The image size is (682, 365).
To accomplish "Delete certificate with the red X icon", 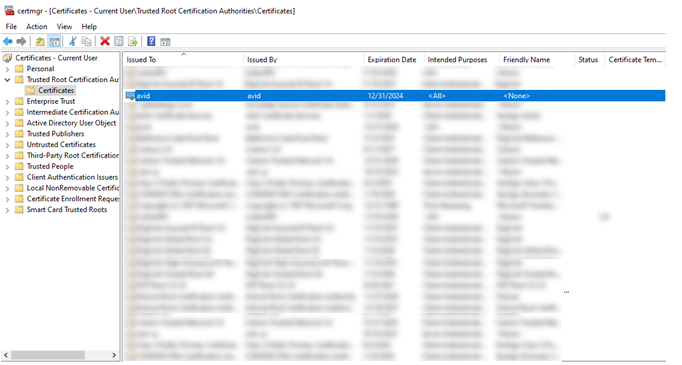I will pyautogui.click(x=105, y=42).
